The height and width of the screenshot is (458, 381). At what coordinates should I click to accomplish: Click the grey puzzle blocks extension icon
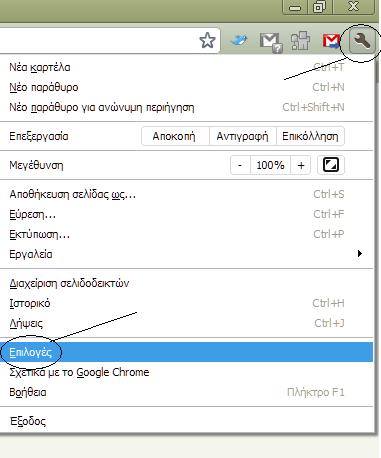click(x=300, y=41)
